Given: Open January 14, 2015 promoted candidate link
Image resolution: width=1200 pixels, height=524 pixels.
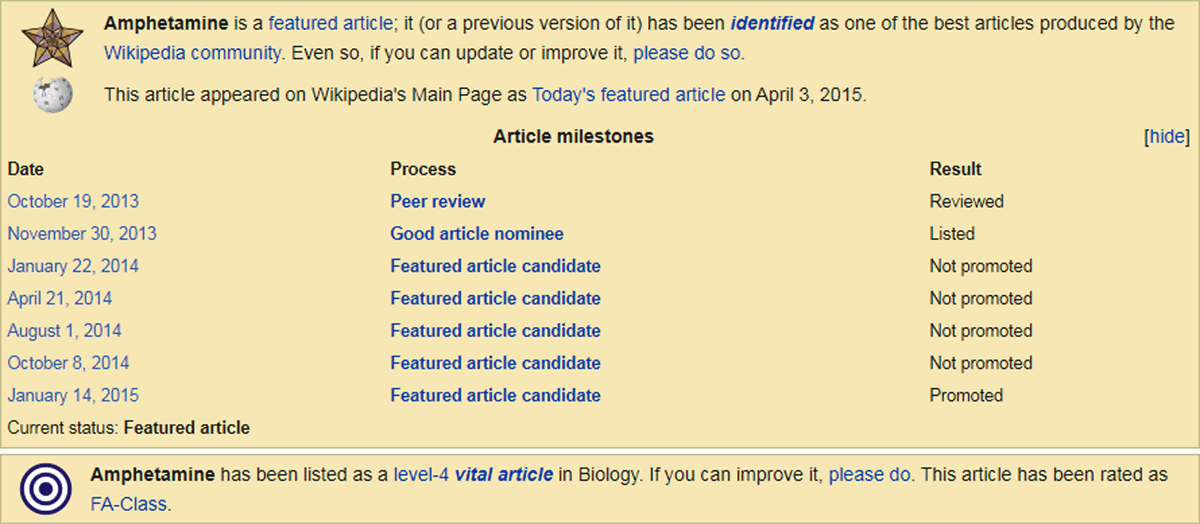Looking at the screenshot, I should 495,395.
